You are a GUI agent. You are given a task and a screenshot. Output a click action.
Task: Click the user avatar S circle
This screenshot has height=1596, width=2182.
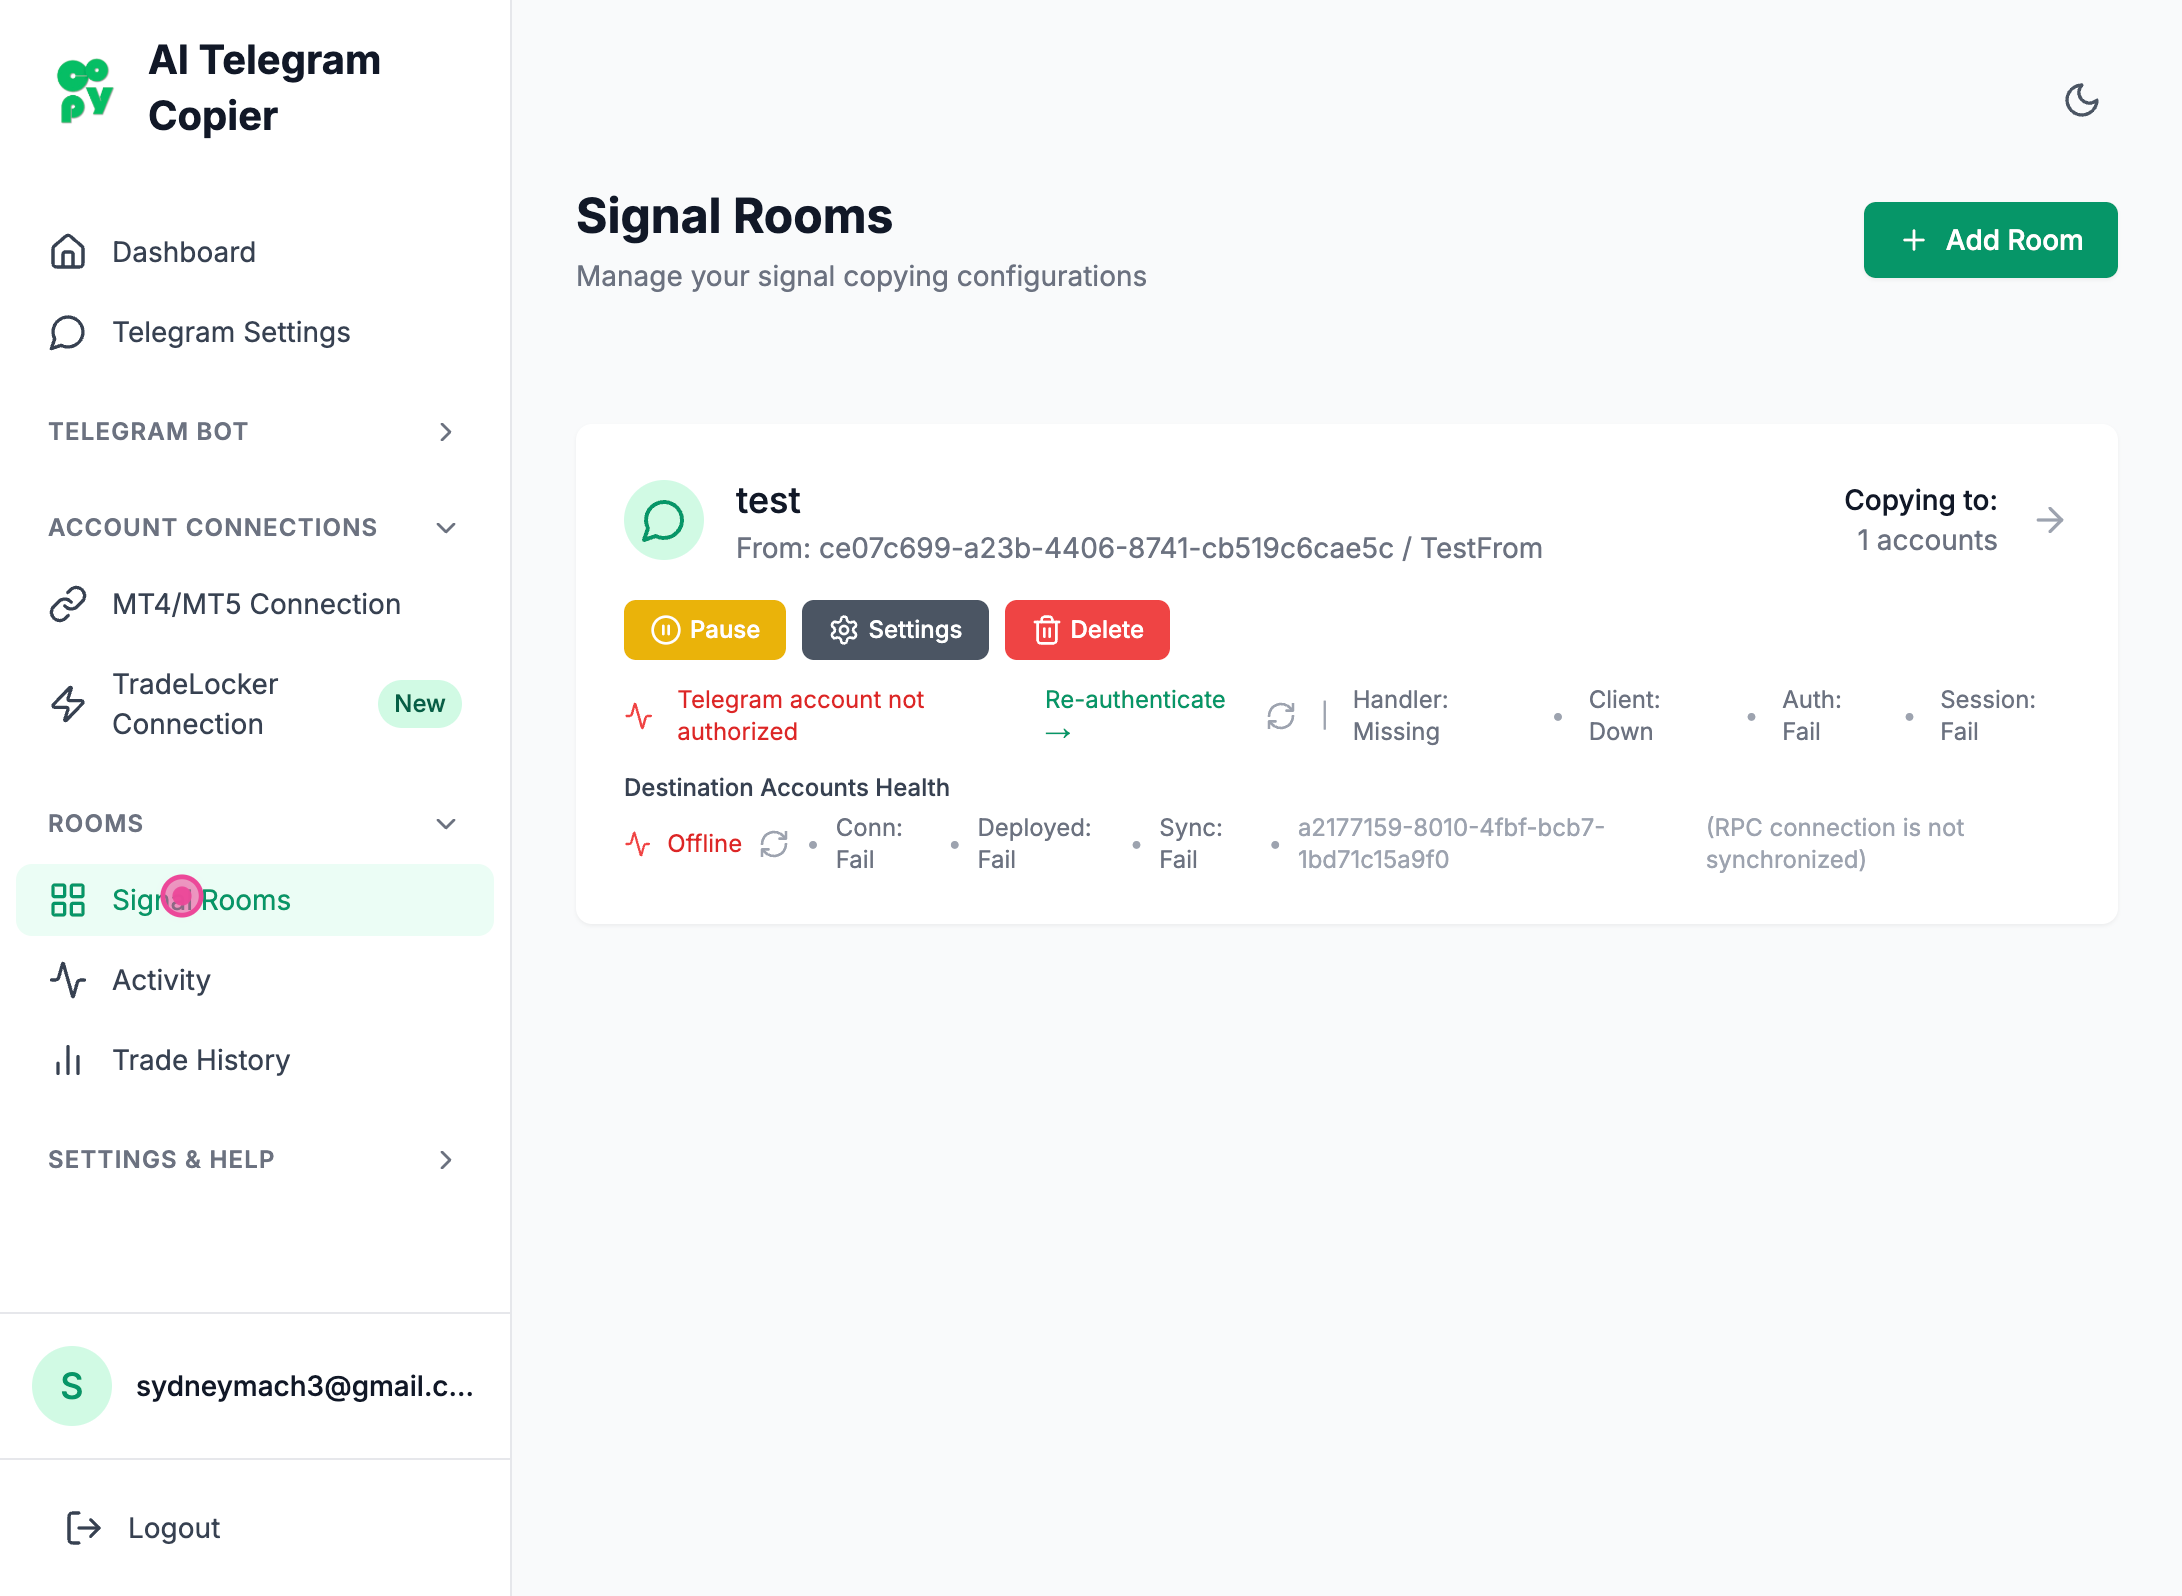72,1386
